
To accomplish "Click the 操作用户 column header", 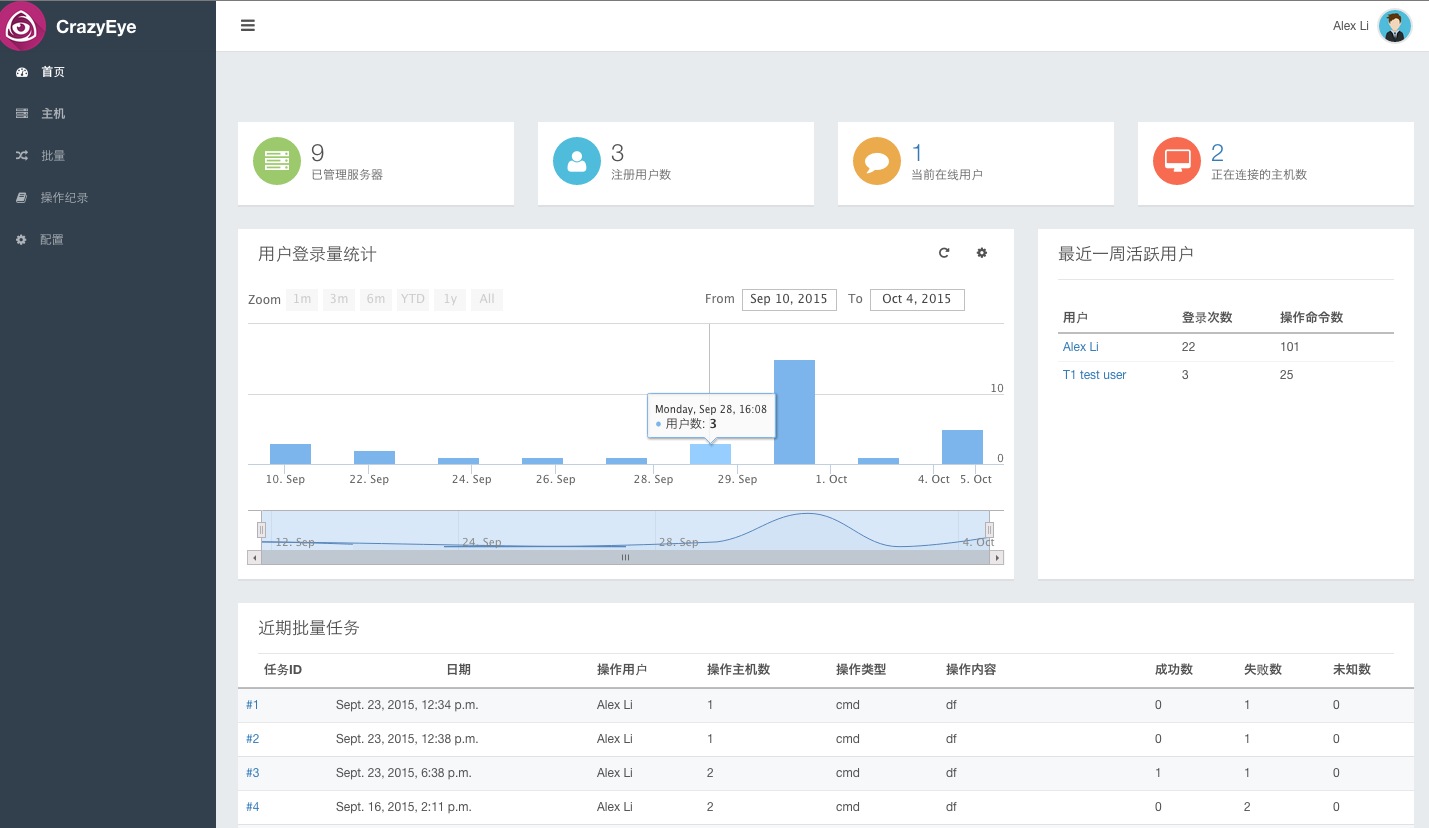I will tap(622, 670).
